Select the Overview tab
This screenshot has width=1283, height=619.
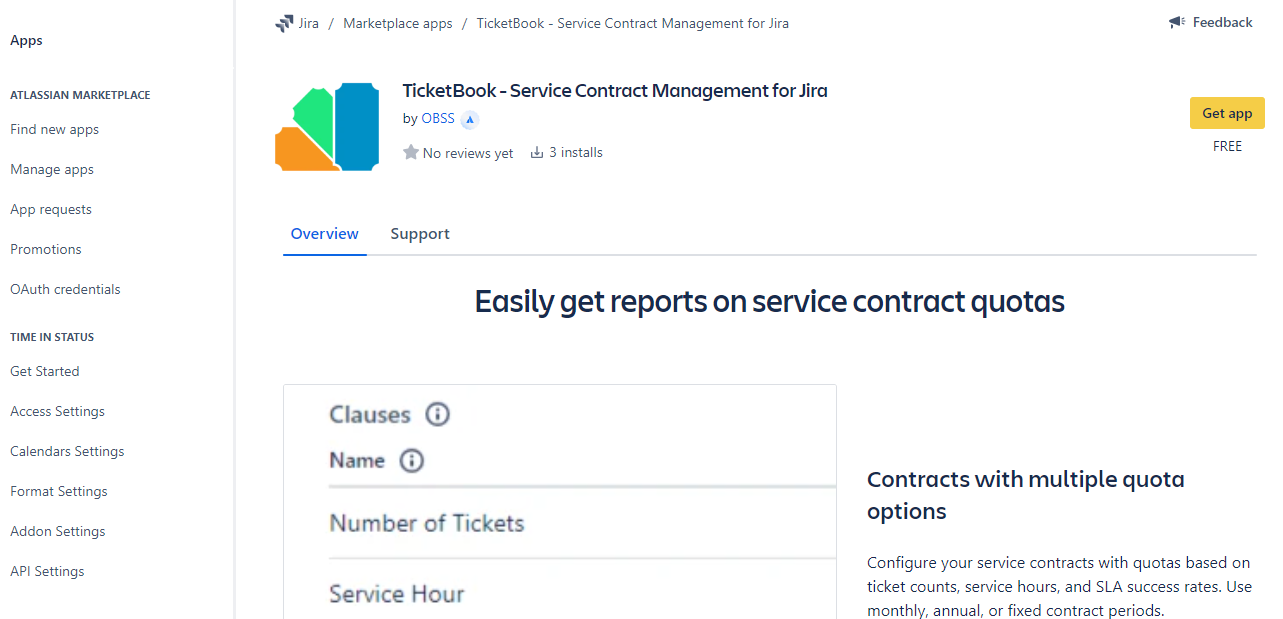tap(324, 234)
